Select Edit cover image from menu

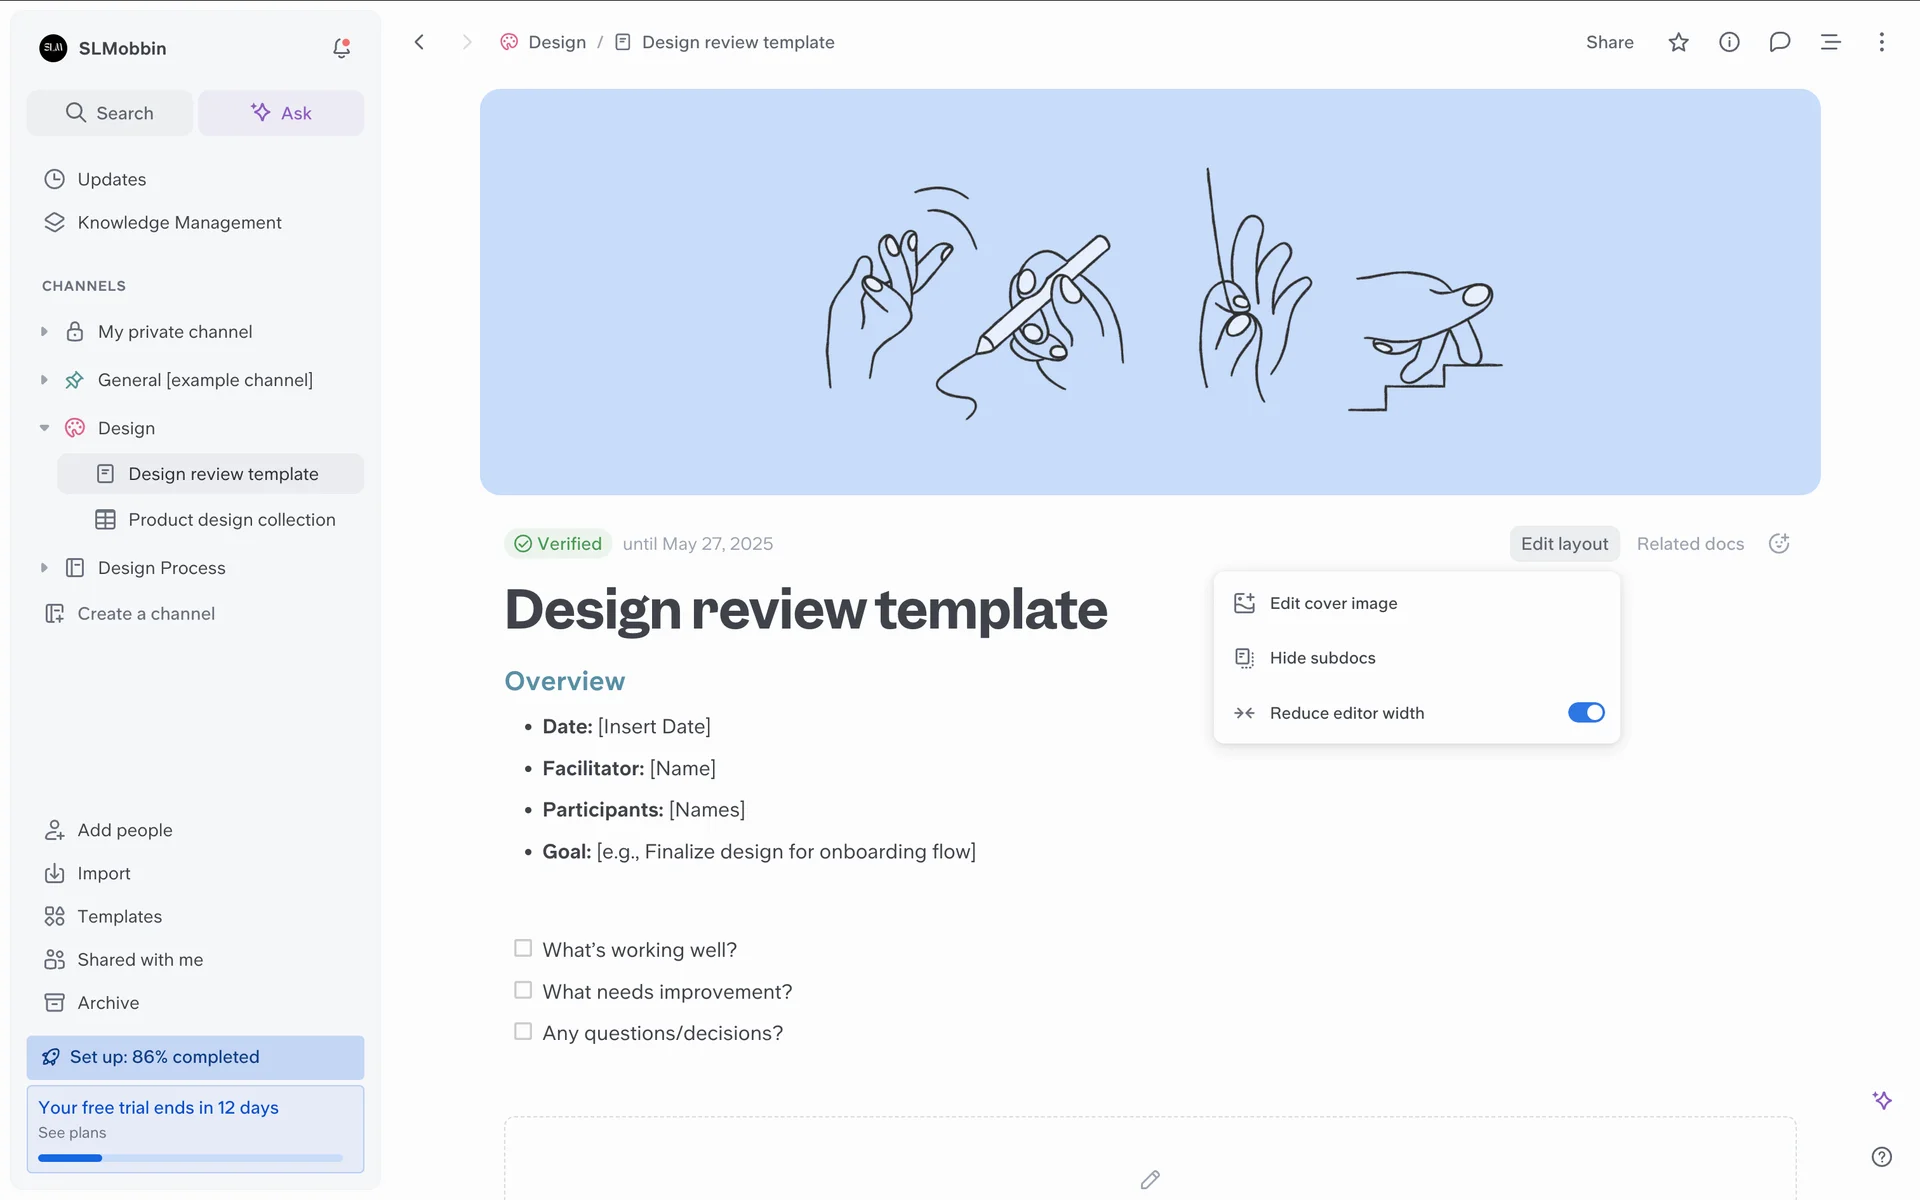tap(1333, 603)
